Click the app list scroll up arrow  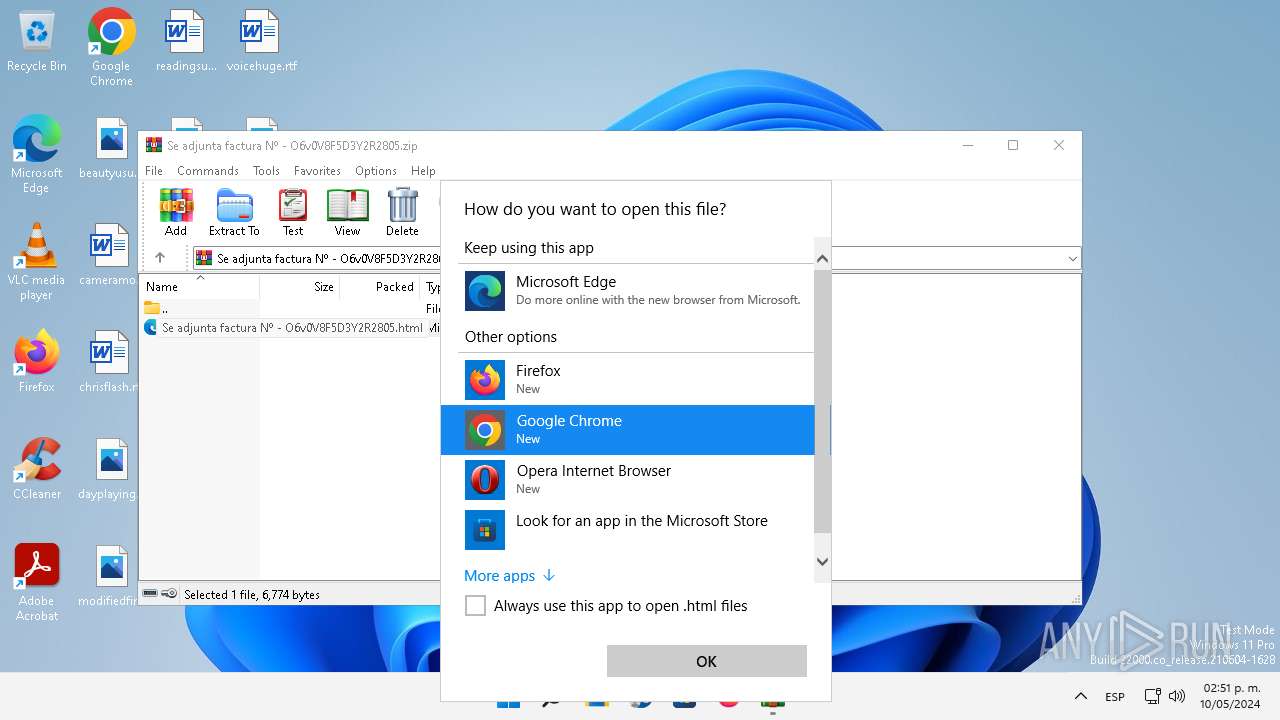(x=822, y=259)
